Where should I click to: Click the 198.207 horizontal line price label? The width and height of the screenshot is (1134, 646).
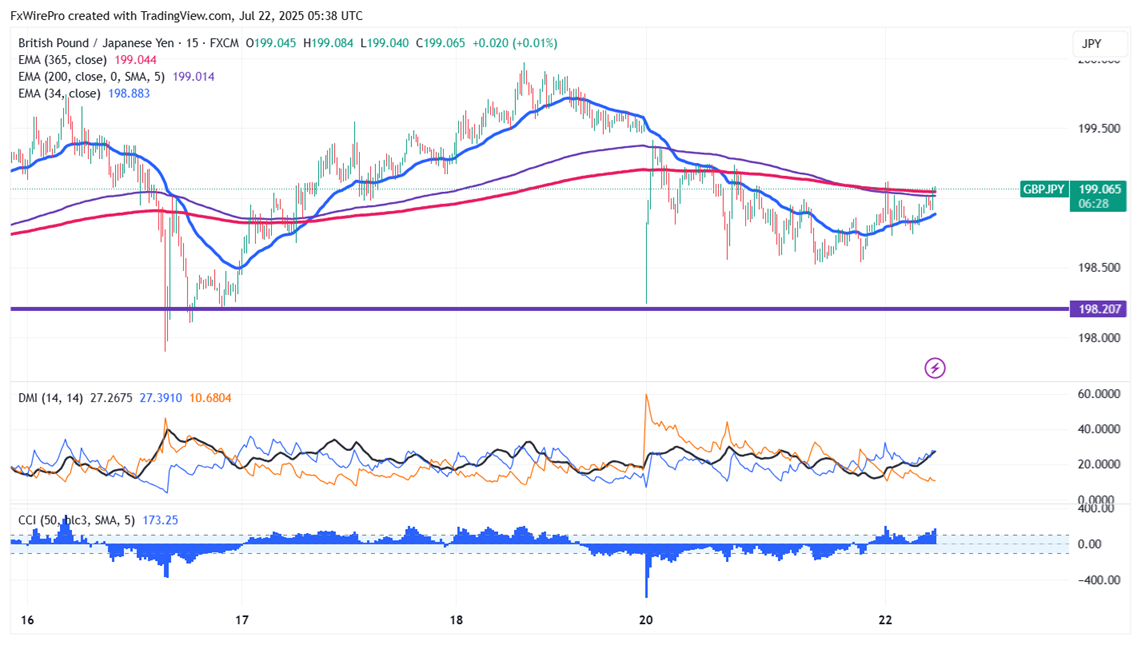click(x=1098, y=309)
